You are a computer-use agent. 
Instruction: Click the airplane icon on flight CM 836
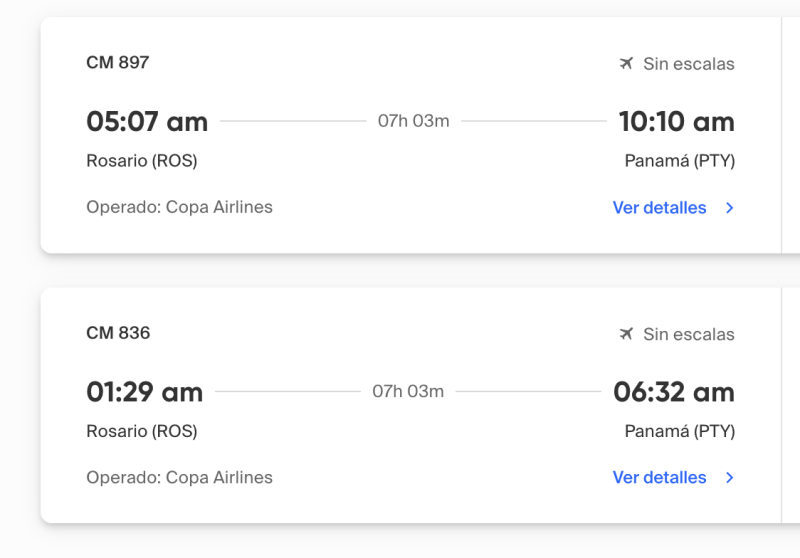pyautogui.click(x=627, y=334)
